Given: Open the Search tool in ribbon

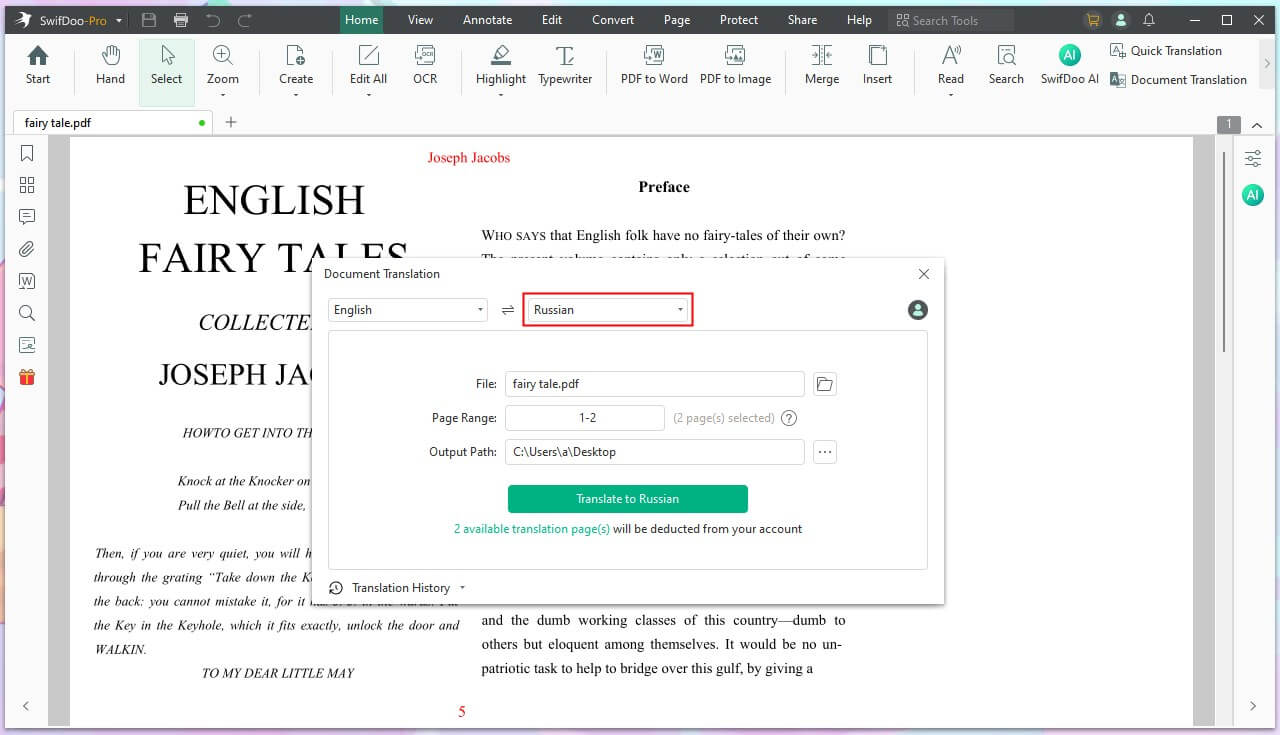Looking at the screenshot, I should click(1006, 65).
